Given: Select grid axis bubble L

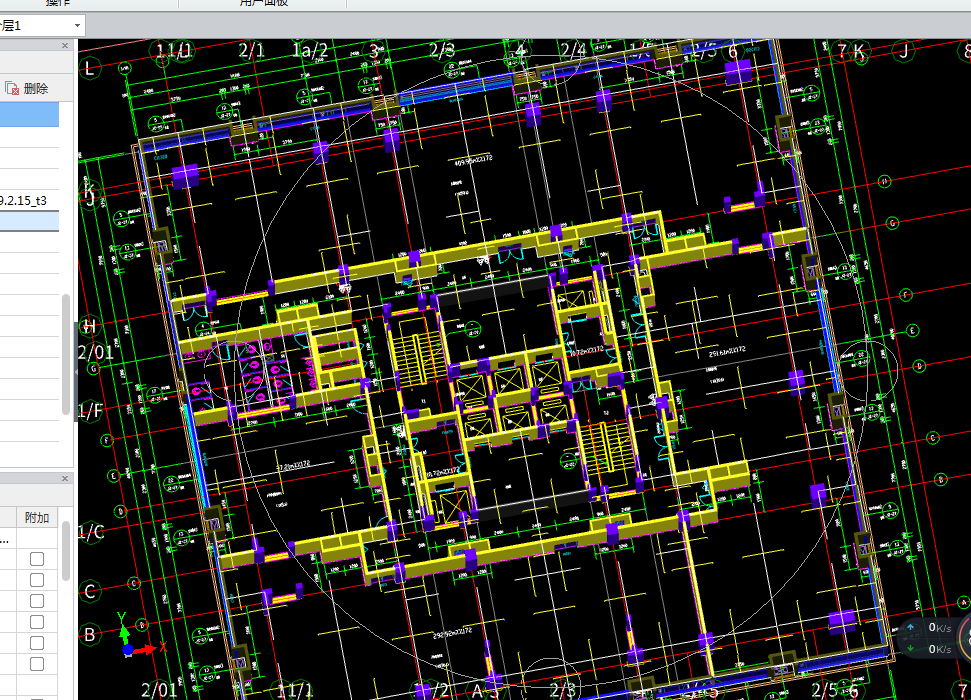Looking at the screenshot, I should (90, 68).
